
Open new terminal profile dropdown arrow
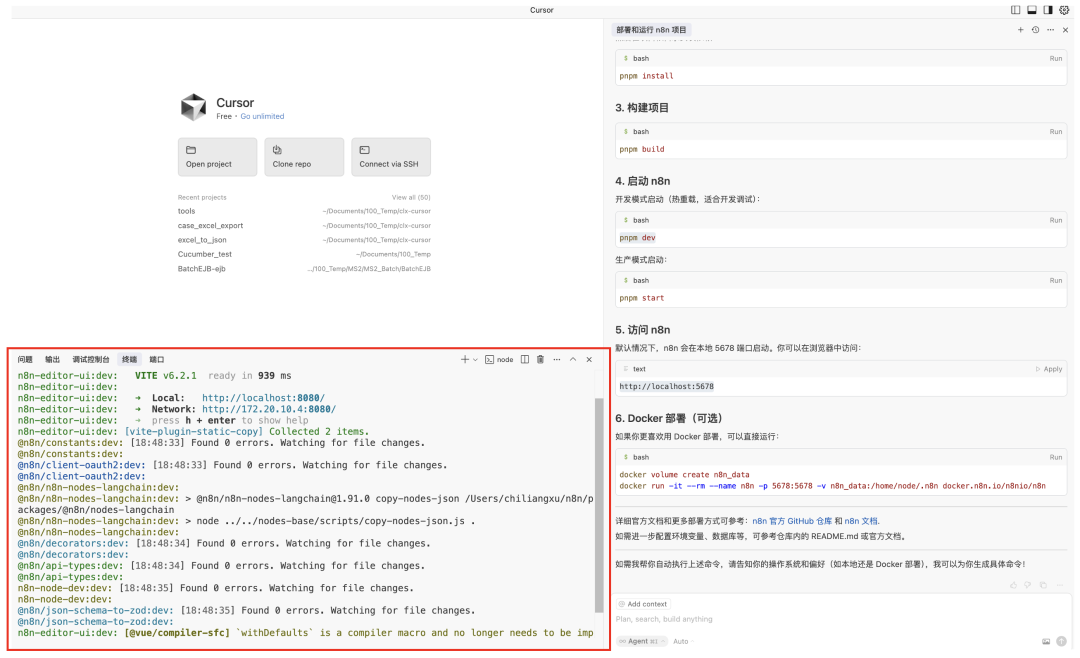[x=475, y=360]
